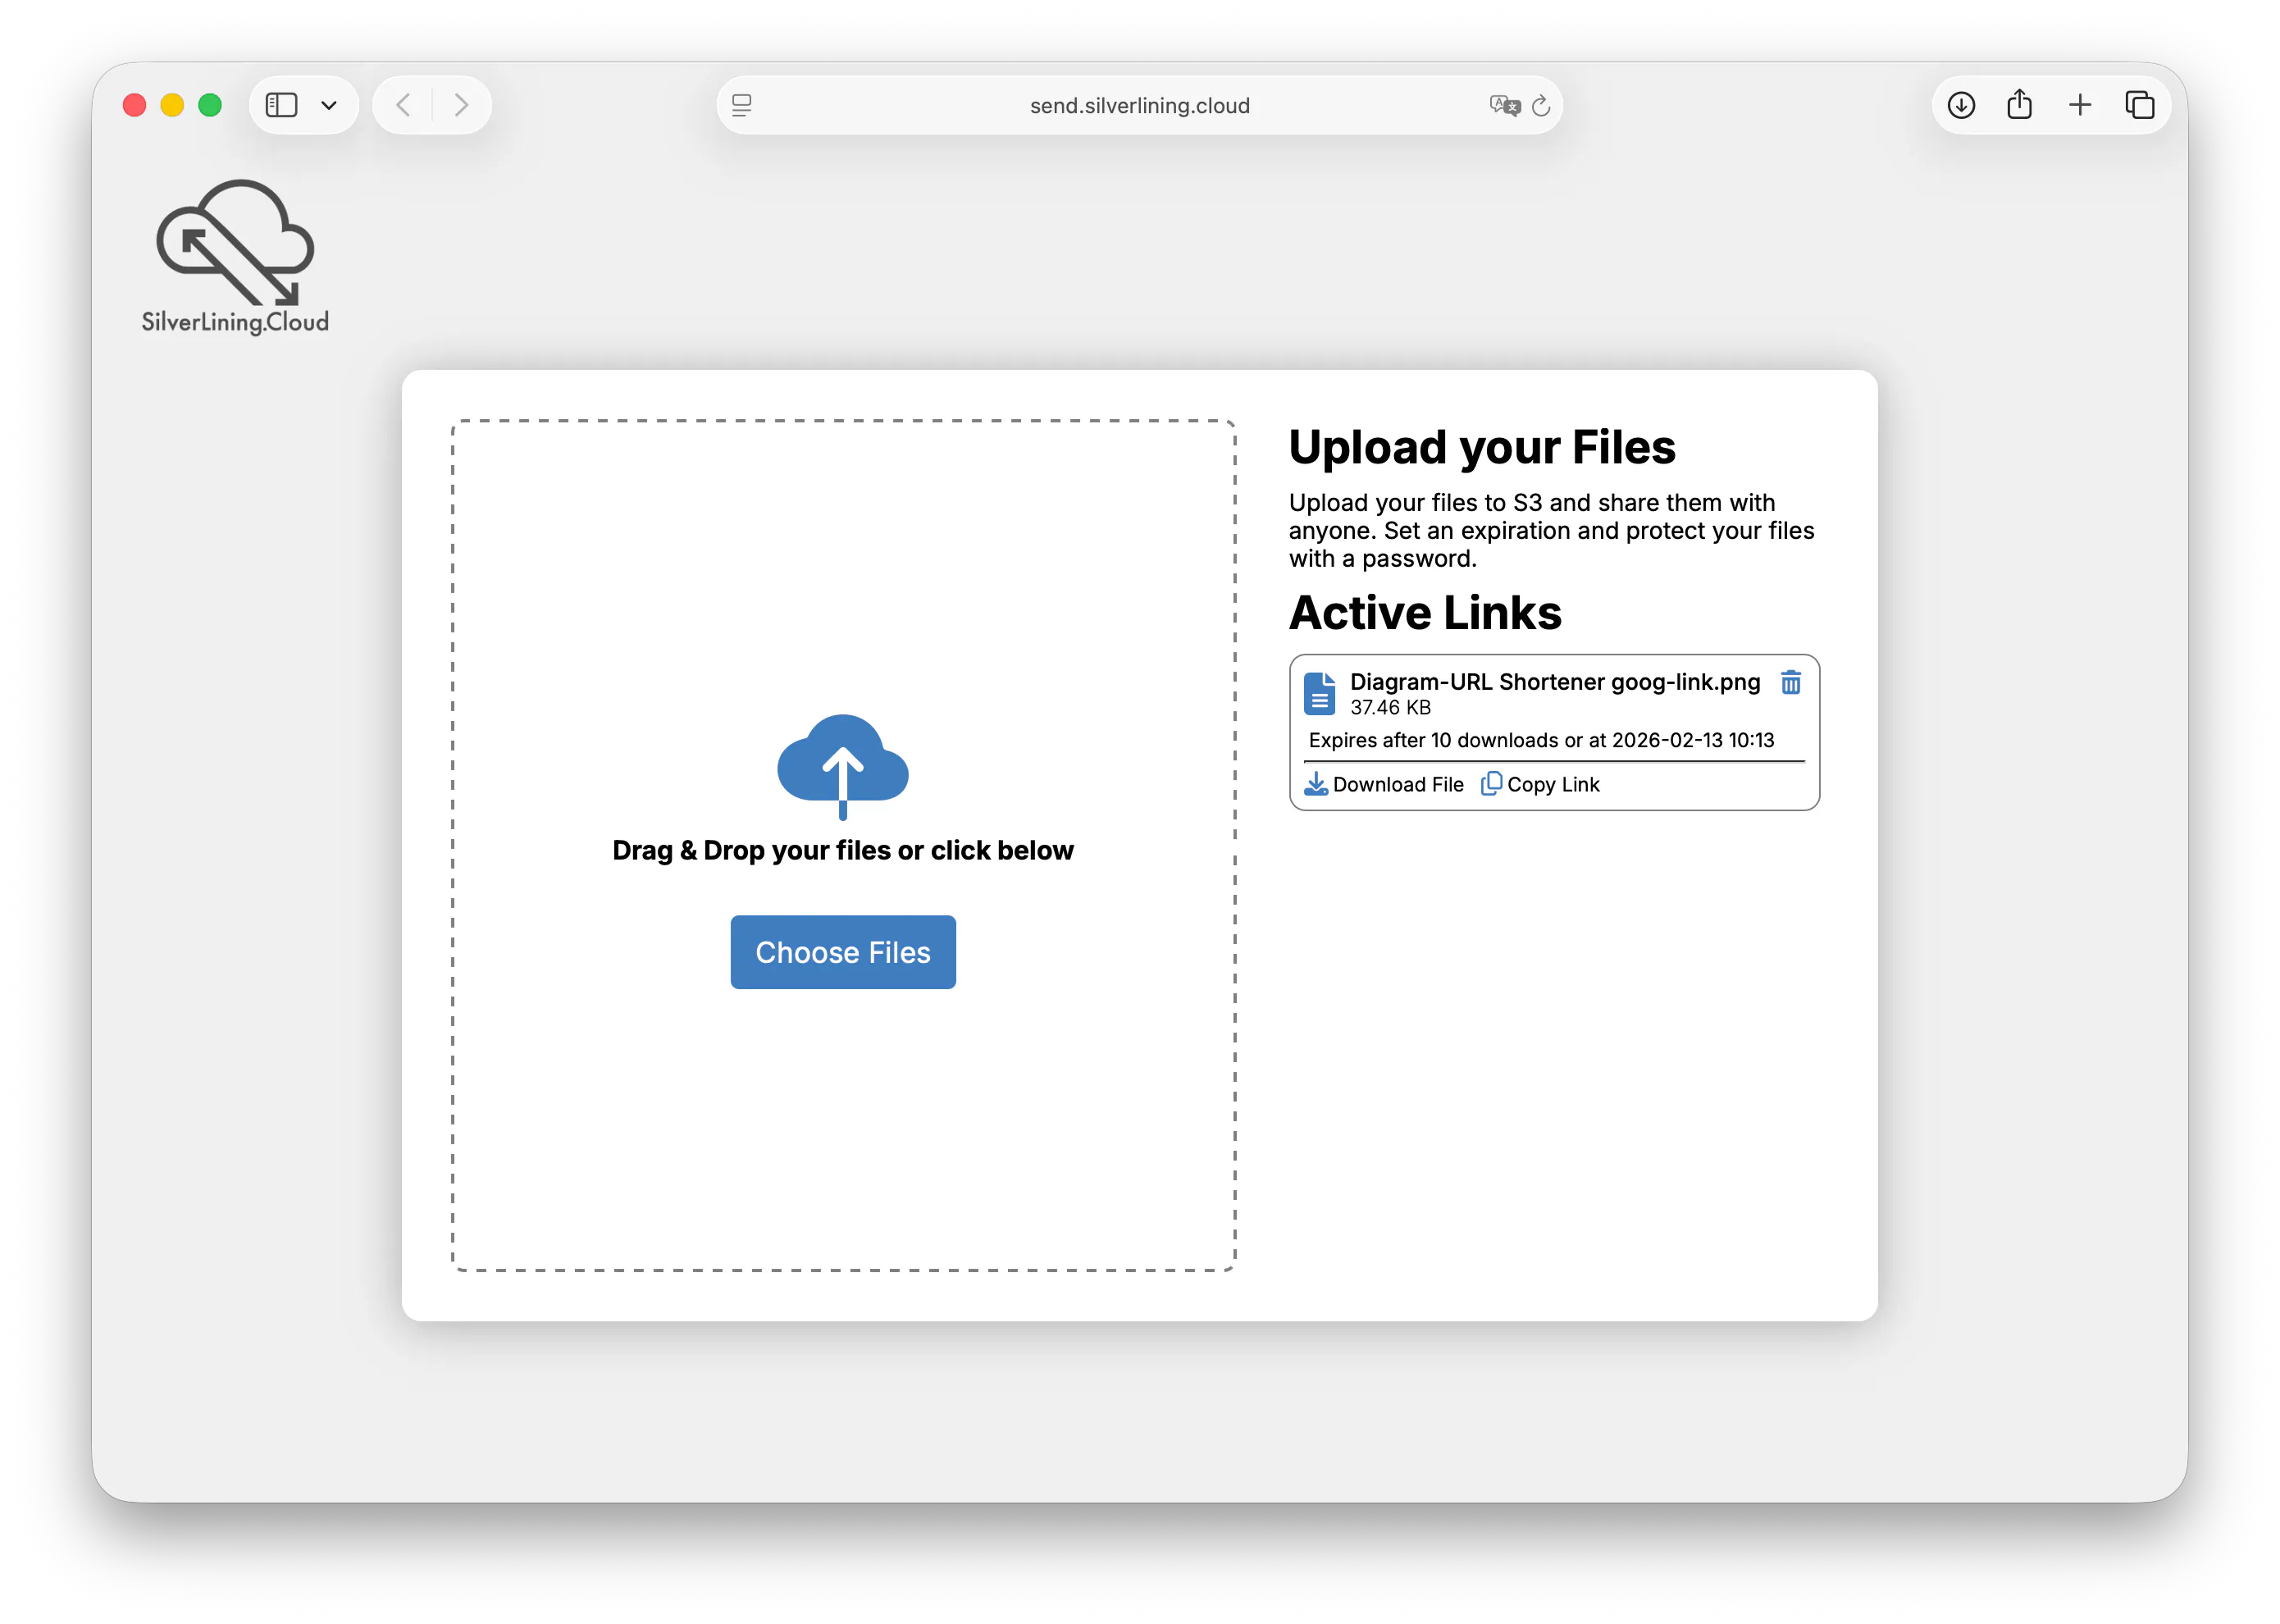
Task: Open the page reader menu icon in address bar
Action: coord(741,105)
